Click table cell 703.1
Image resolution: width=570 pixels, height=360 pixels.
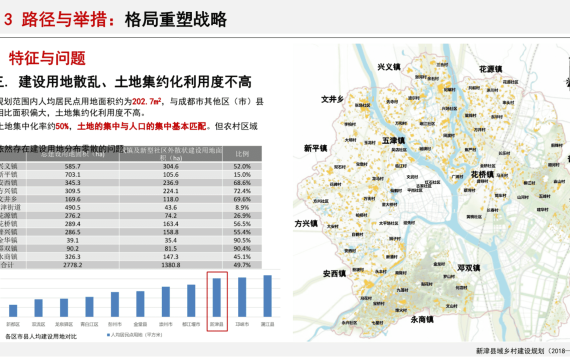pos(72,175)
